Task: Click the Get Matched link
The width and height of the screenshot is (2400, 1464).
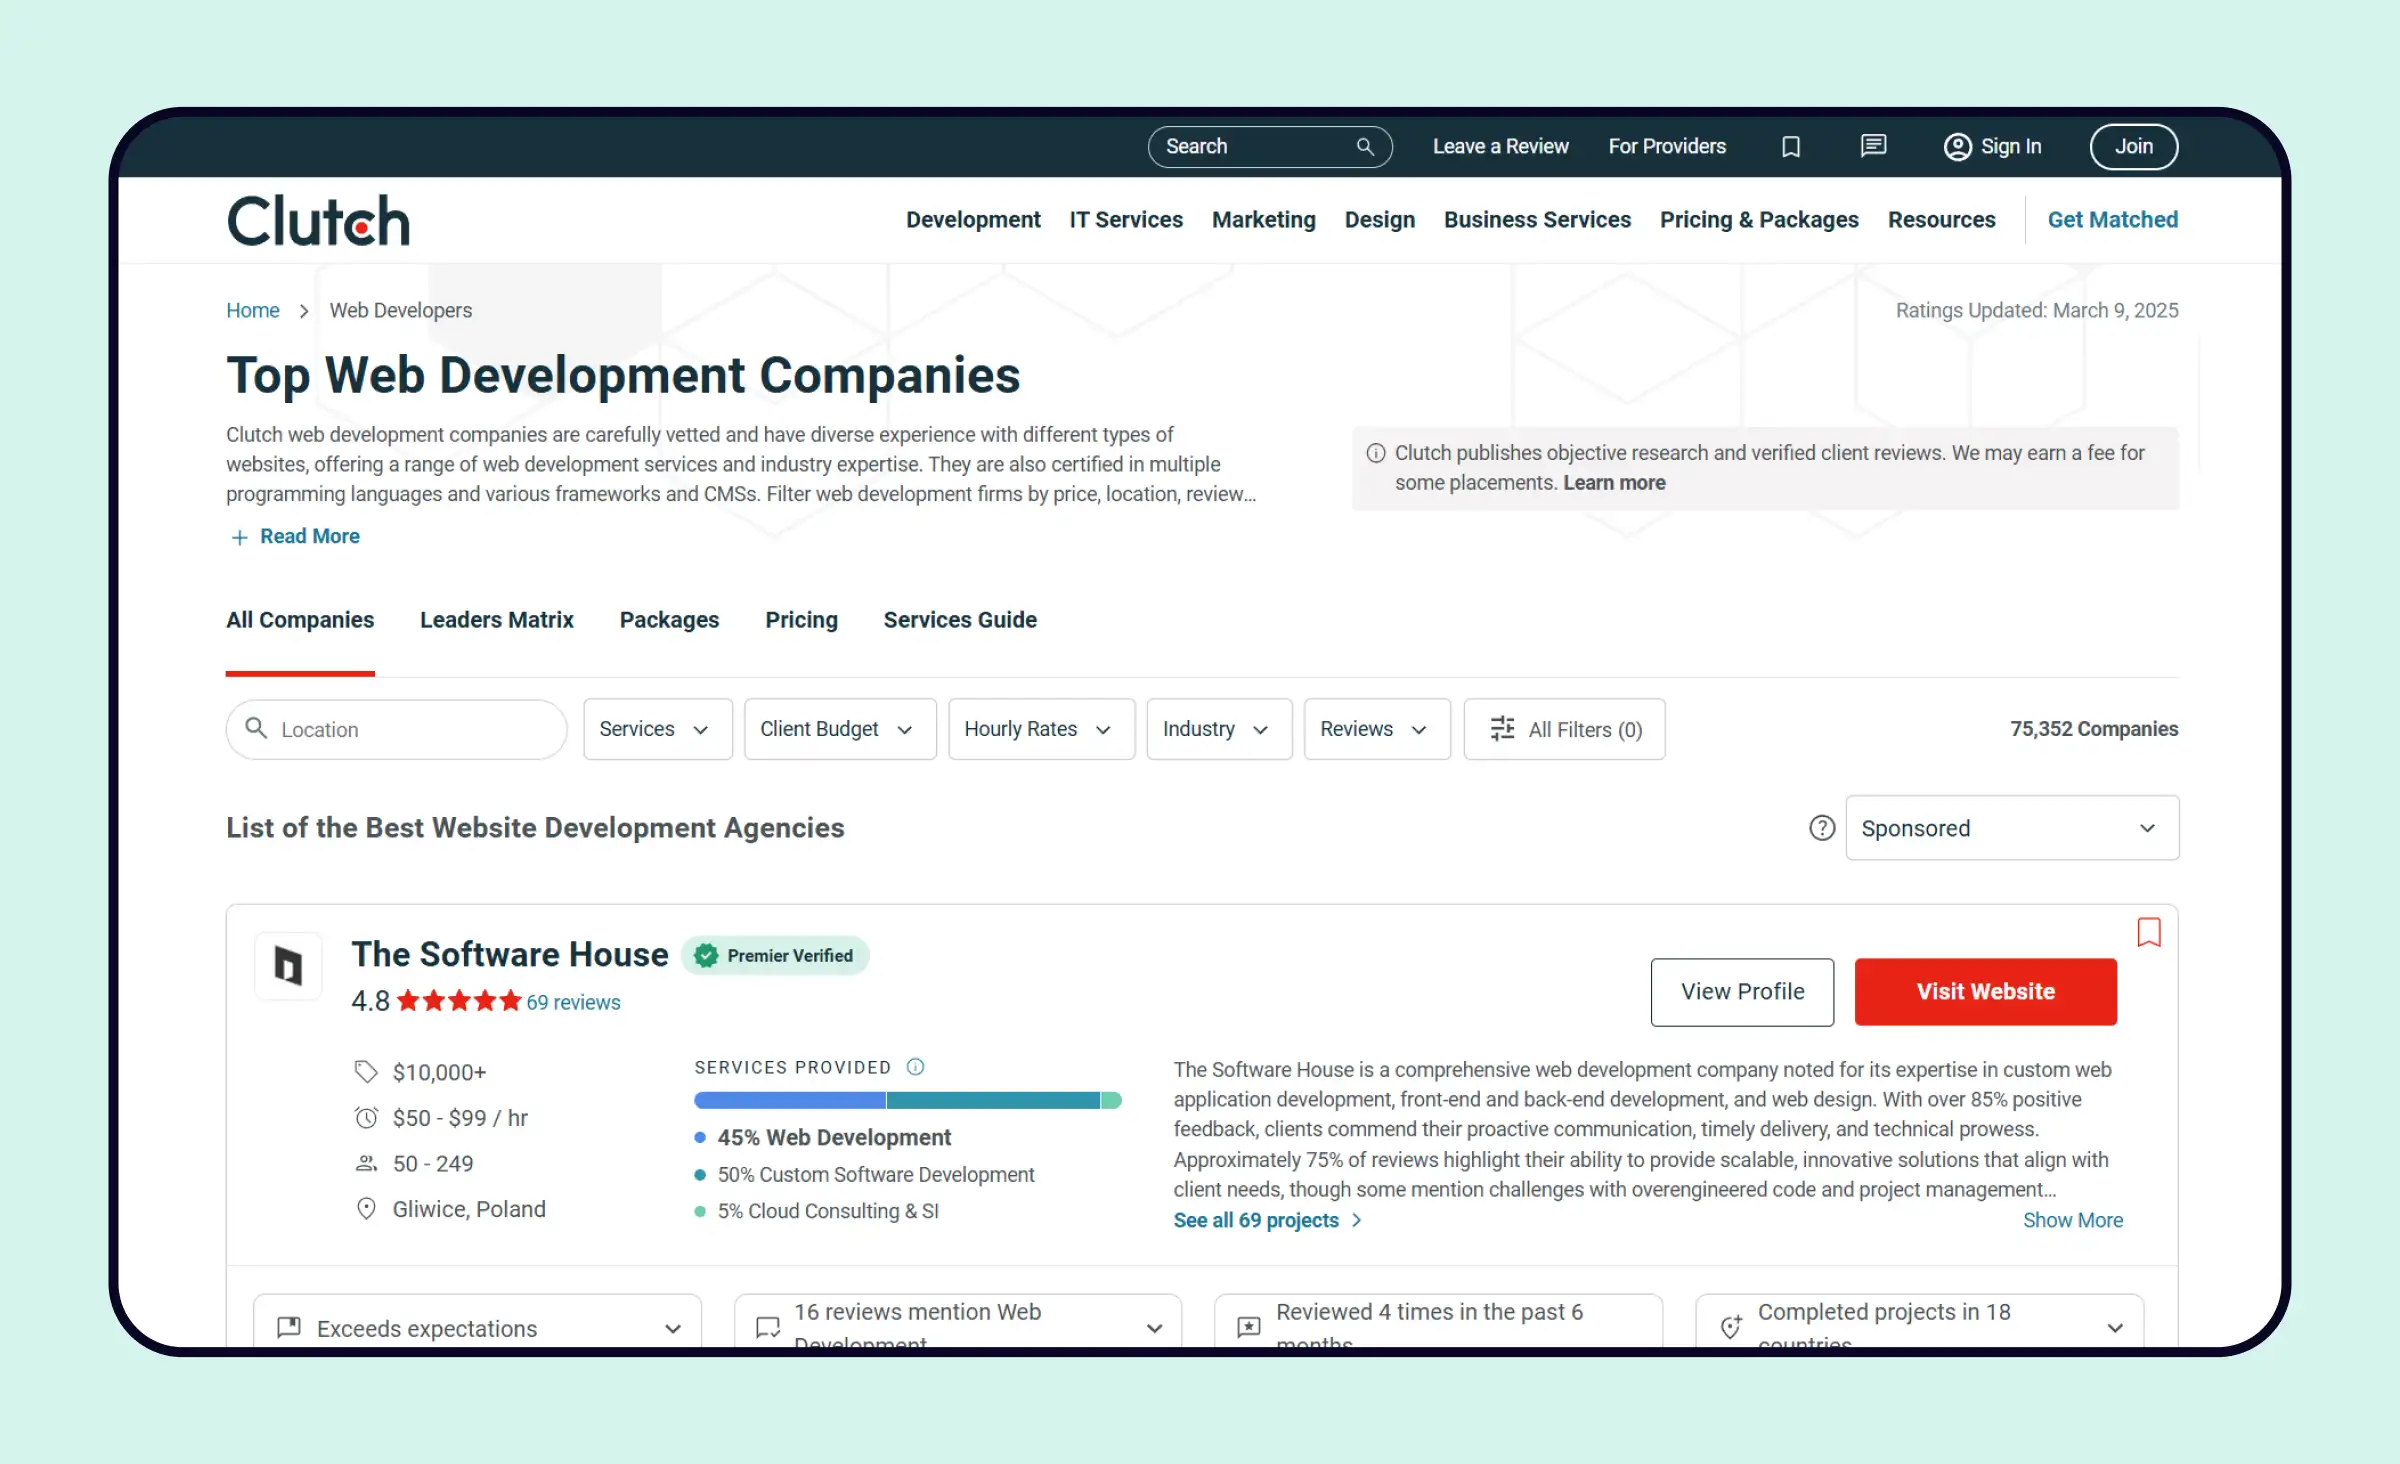Action: coord(2112,220)
